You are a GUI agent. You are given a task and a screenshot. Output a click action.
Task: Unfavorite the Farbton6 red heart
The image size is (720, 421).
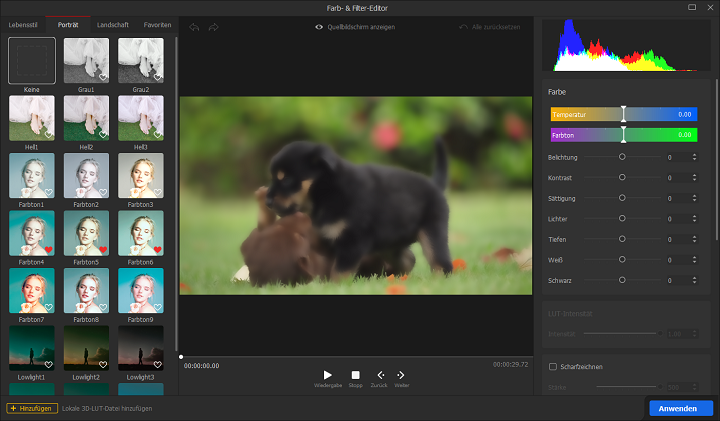point(158,250)
